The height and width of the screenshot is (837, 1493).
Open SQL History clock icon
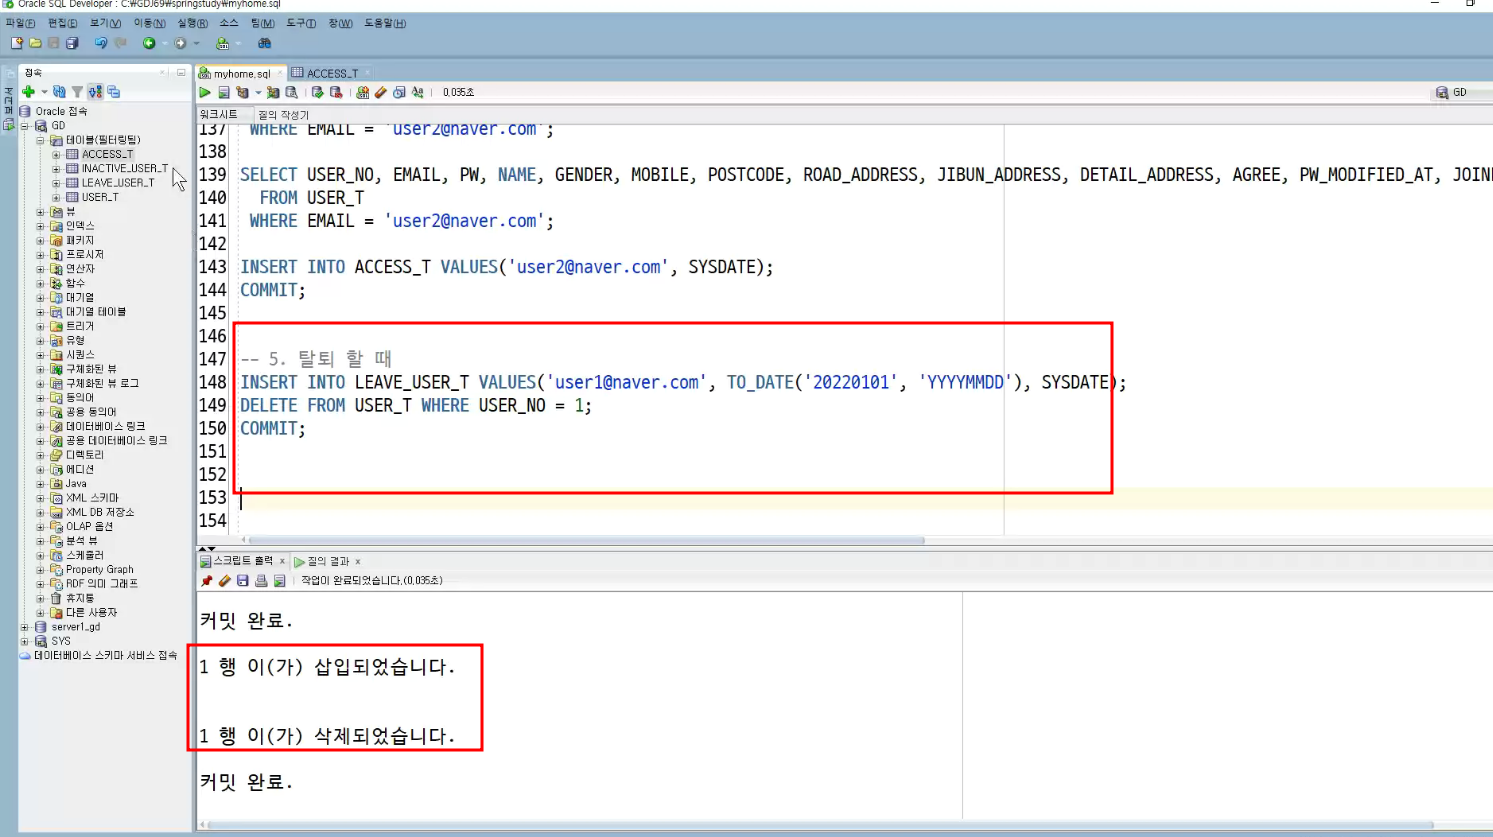pos(399,92)
